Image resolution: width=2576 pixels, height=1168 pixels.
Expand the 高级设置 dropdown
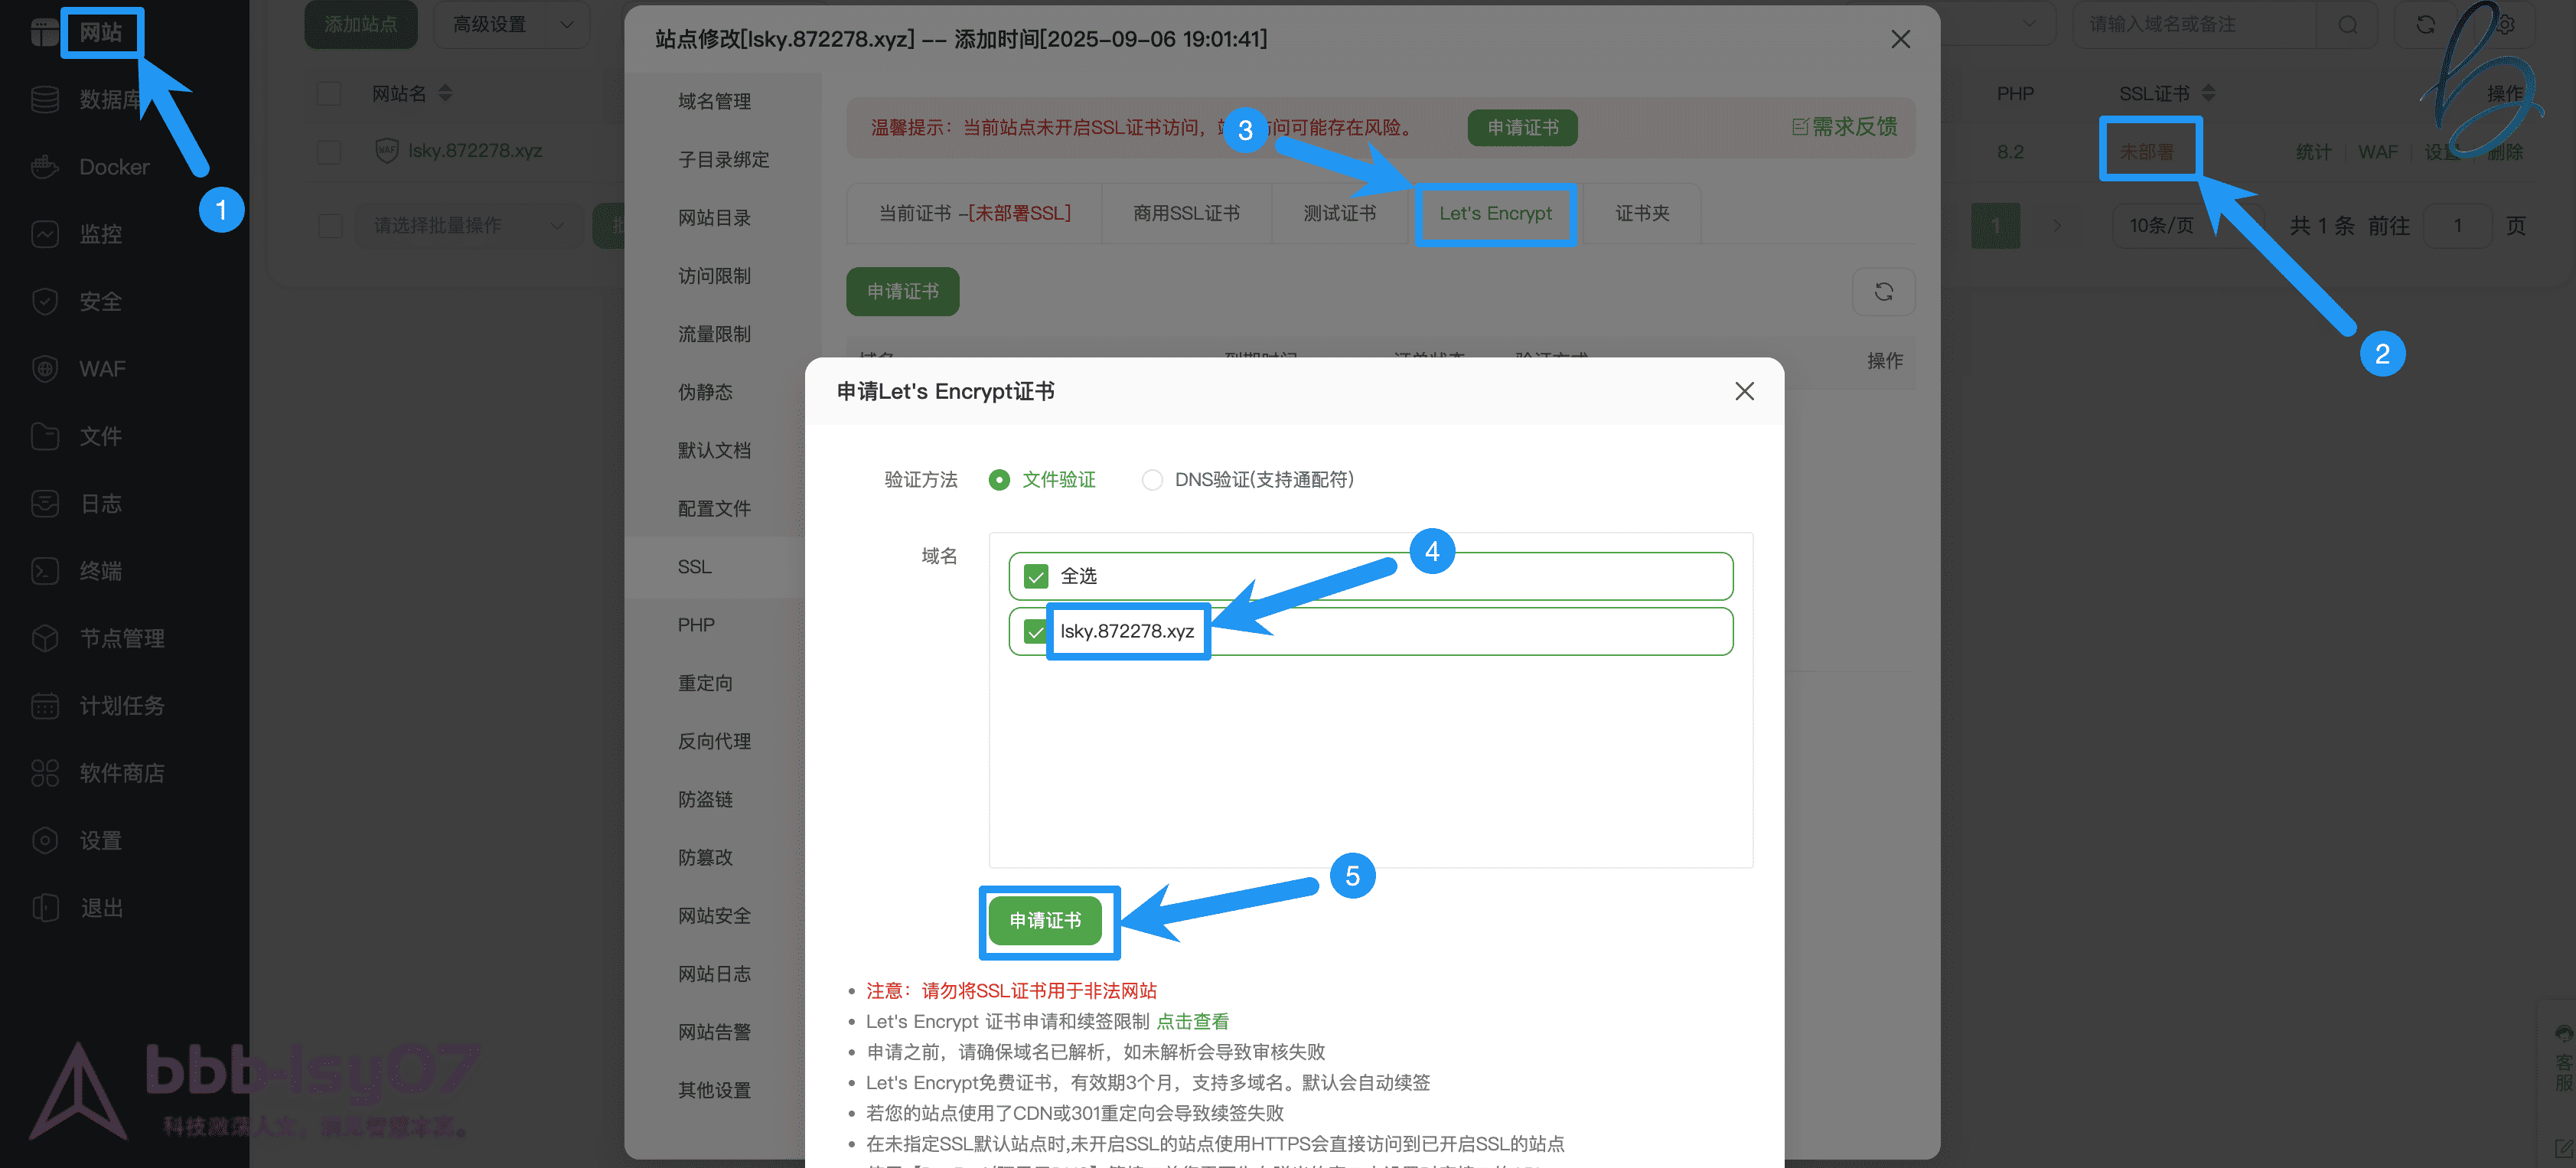tap(511, 25)
